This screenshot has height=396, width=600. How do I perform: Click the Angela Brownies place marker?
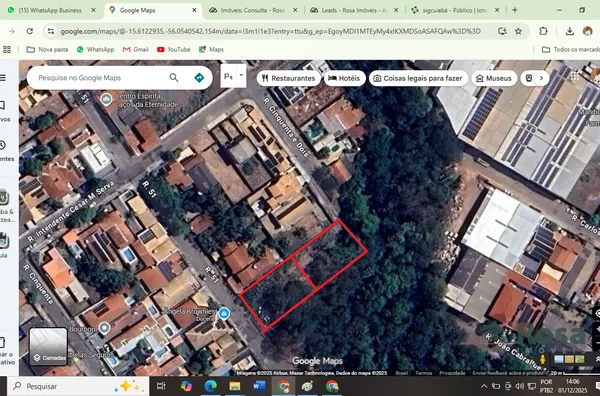point(224,313)
